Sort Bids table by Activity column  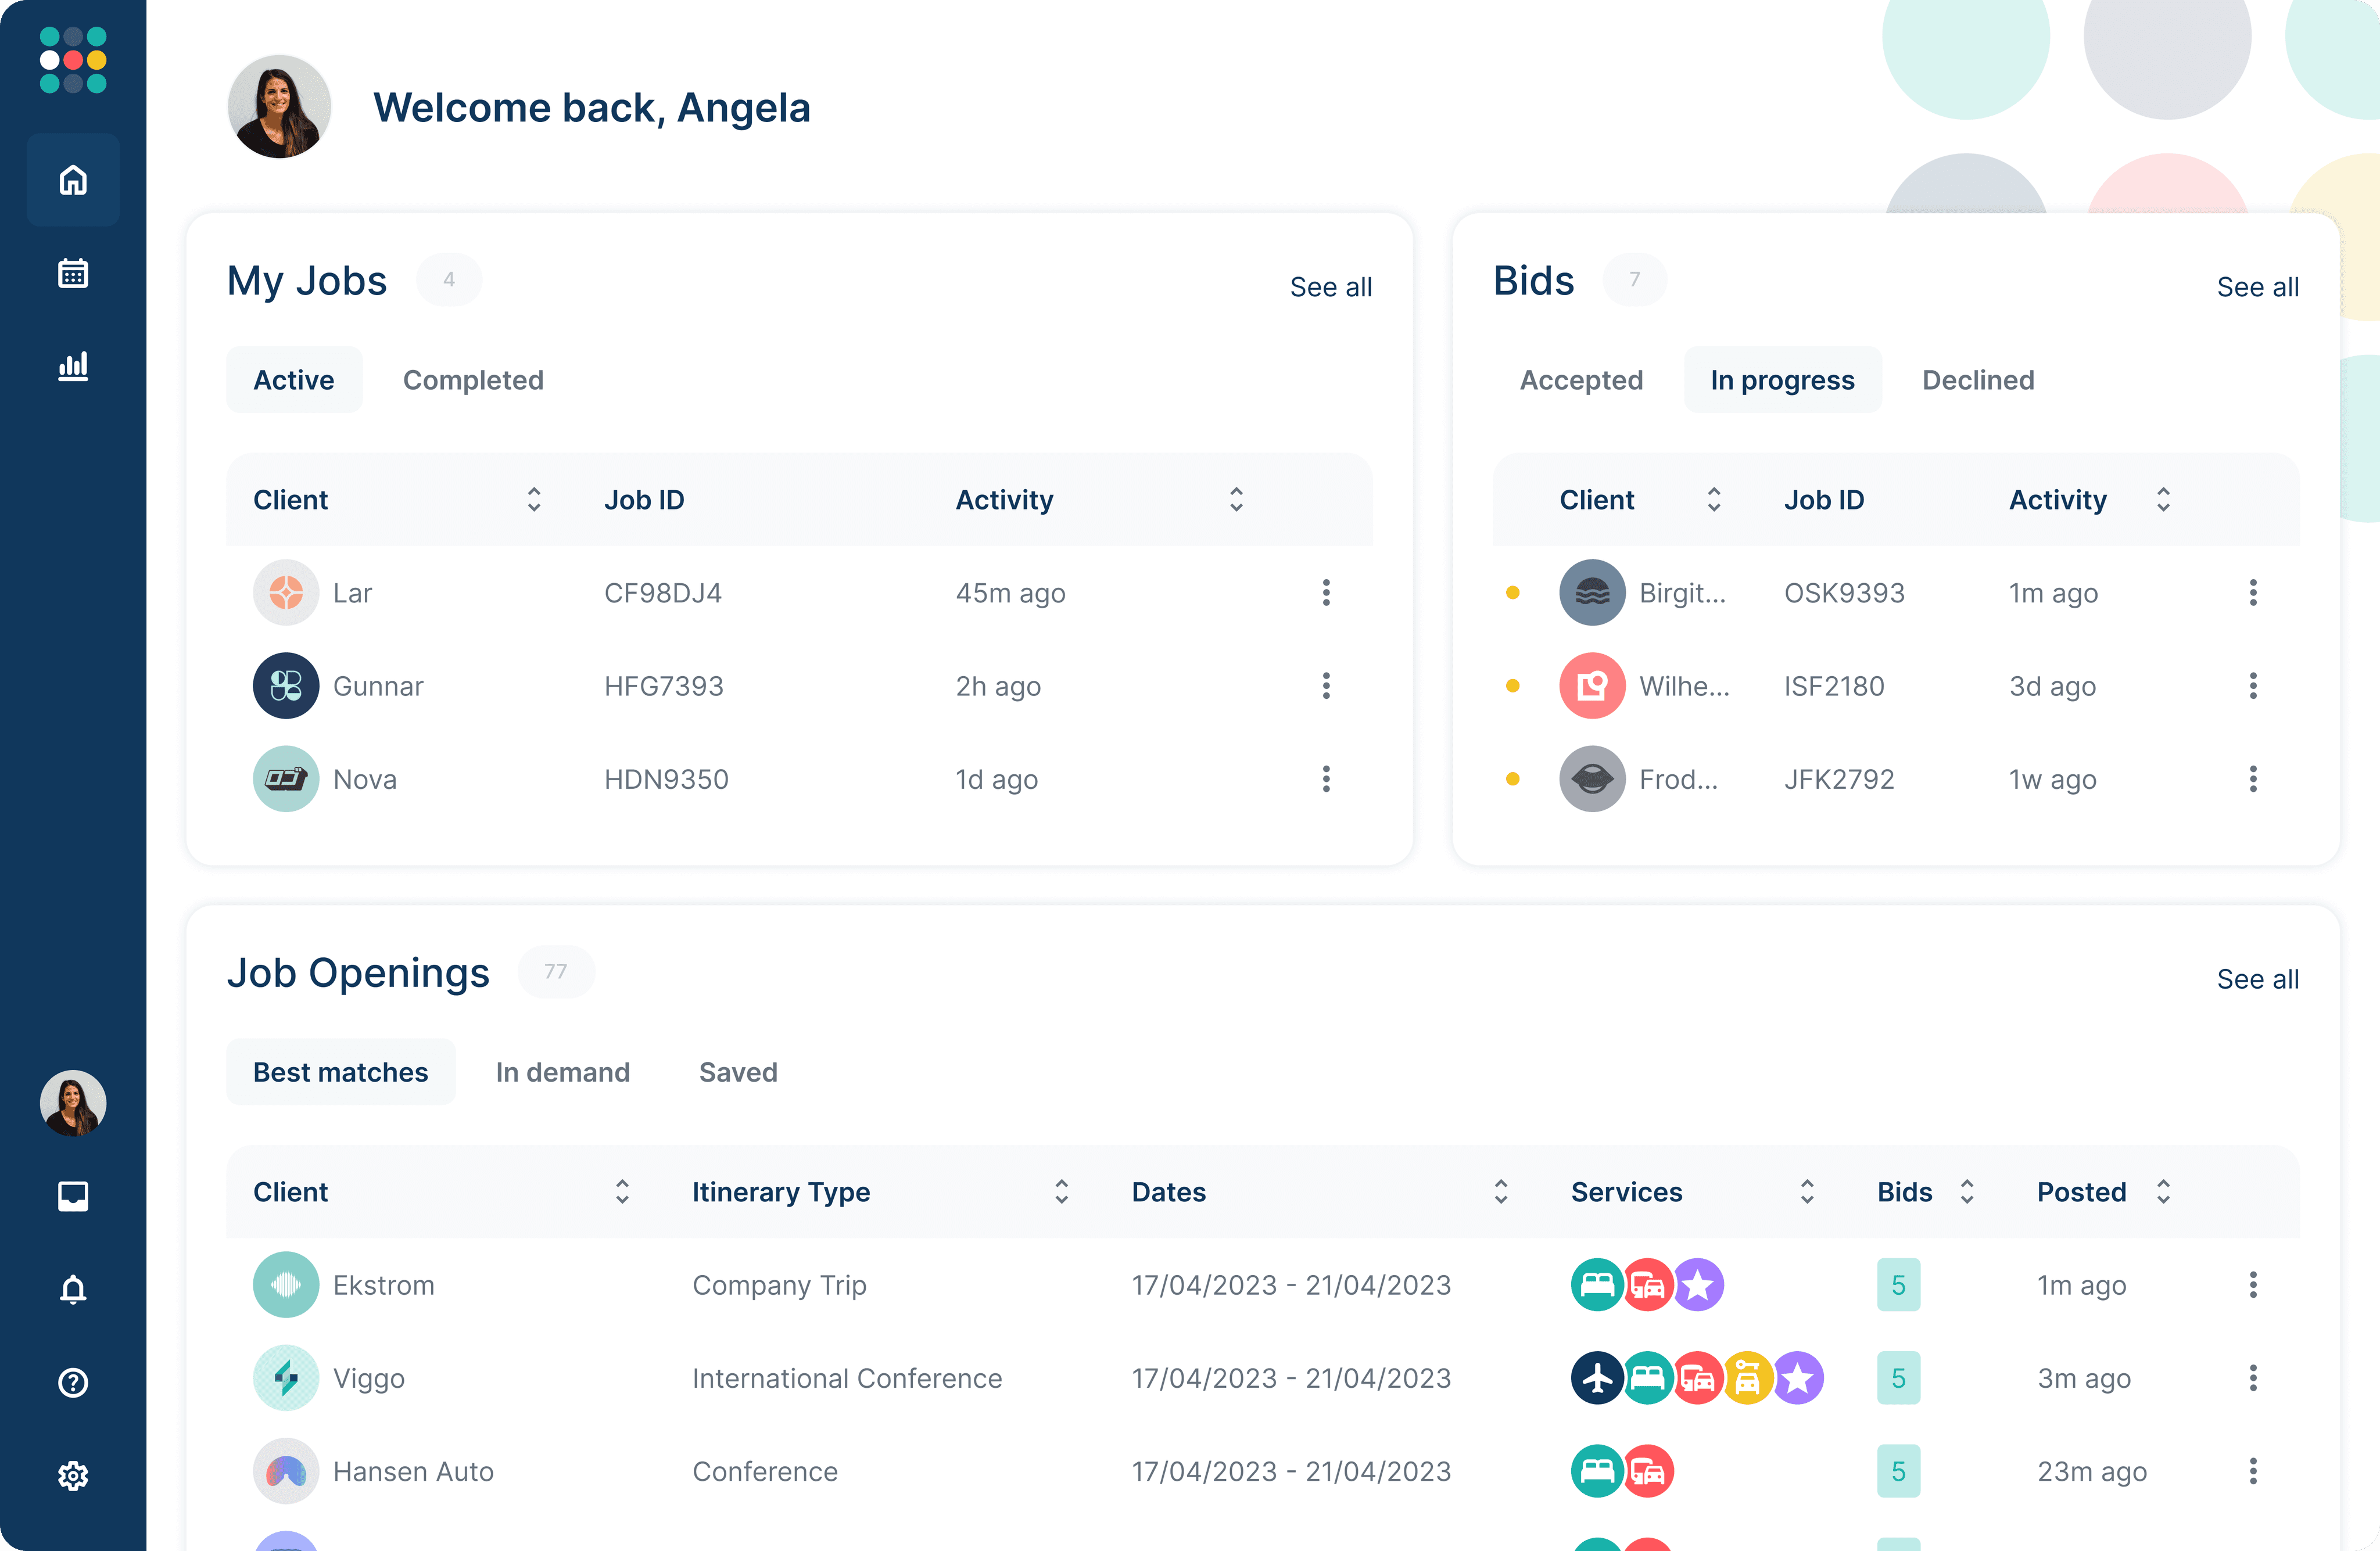click(x=2163, y=500)
